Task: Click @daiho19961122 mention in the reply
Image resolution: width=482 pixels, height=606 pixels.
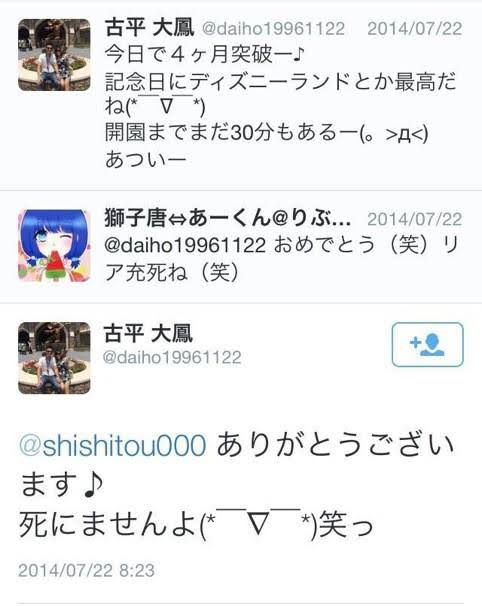Action: click(185, 245)
